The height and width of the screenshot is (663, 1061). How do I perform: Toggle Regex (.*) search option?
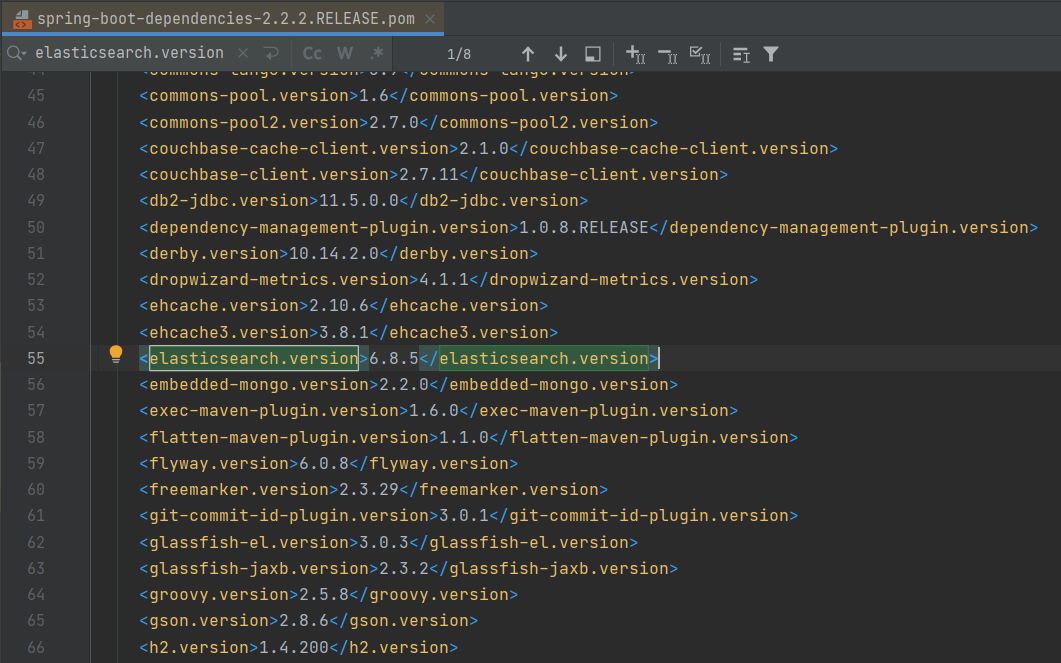click(377, 53)
